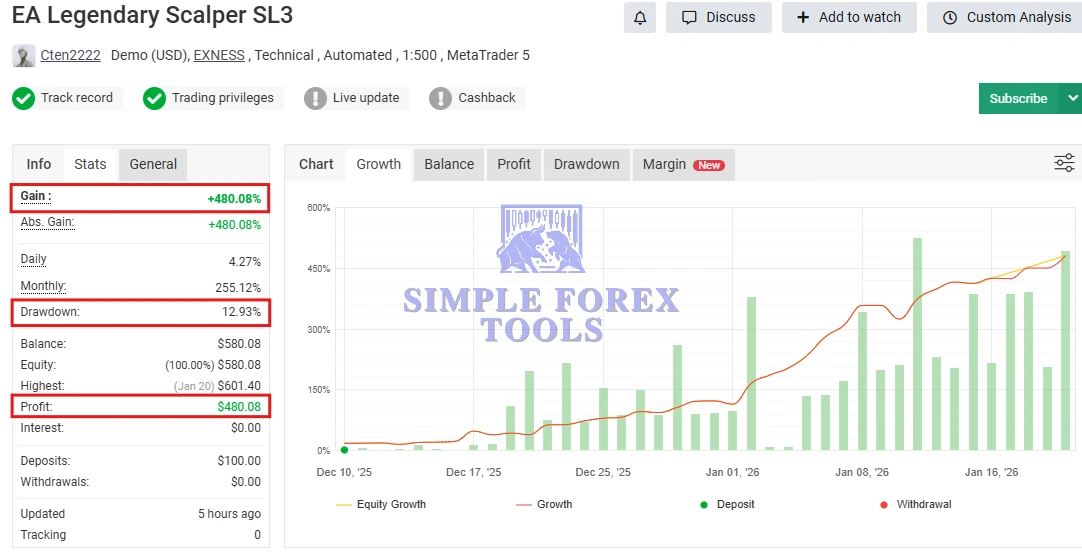This screenshot has width=1082, height=552.
Task: Select the Profit chart tab
Action: tap(514, 164)
